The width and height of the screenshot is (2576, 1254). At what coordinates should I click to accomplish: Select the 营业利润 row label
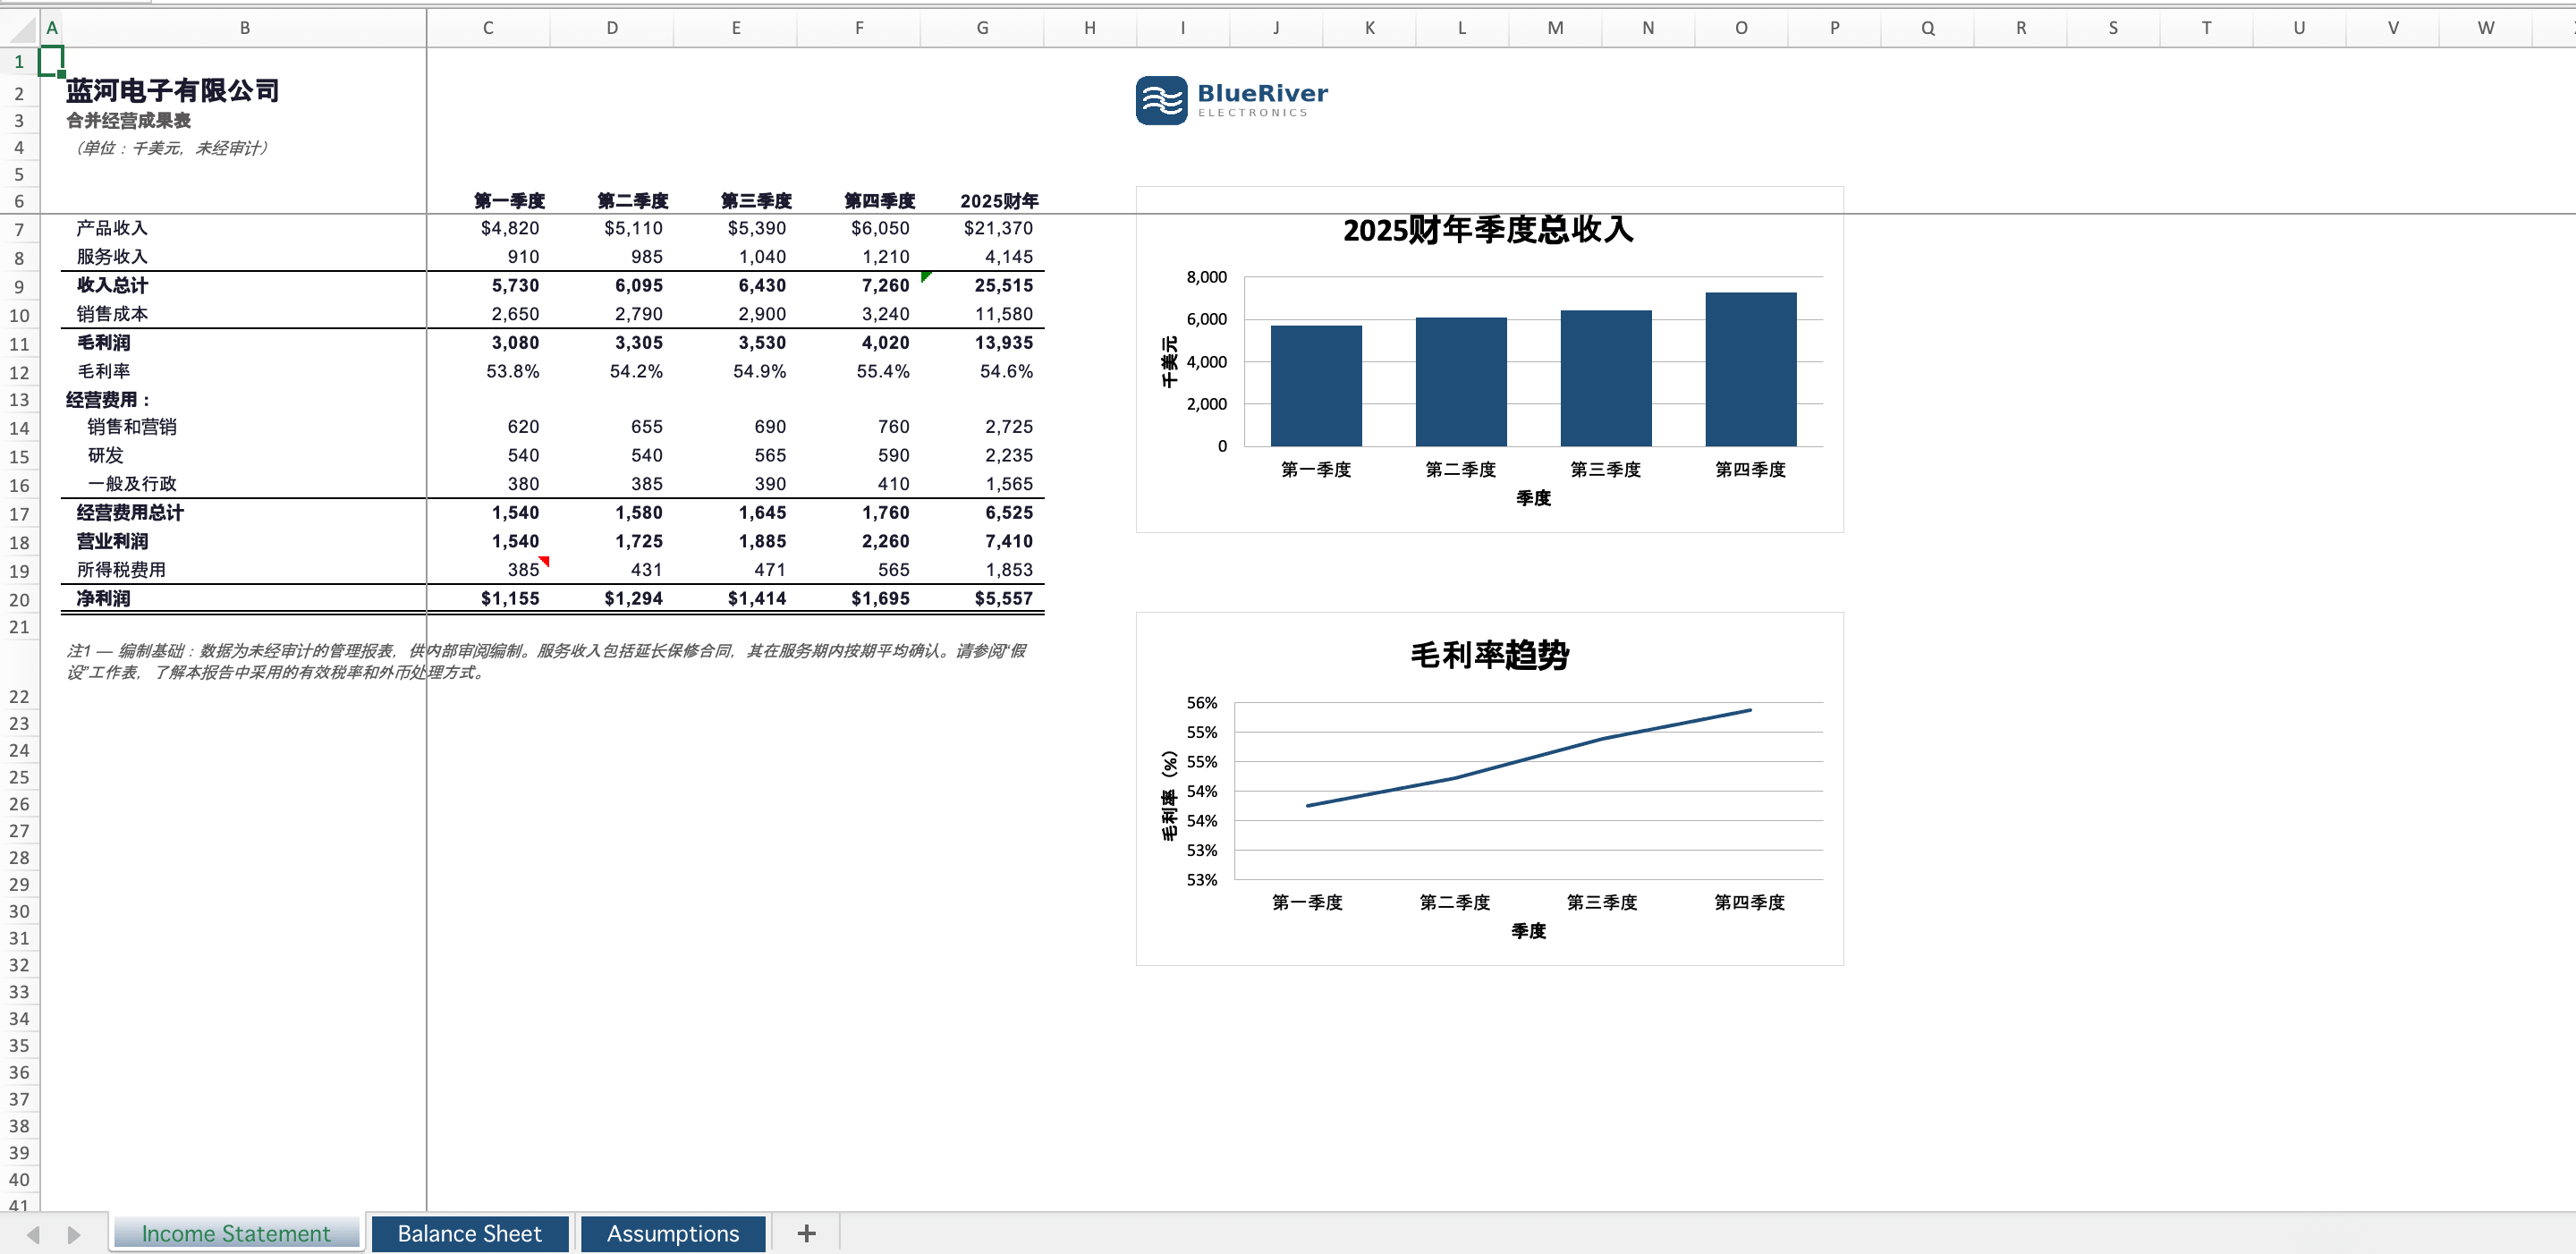(x=112, y=541)
